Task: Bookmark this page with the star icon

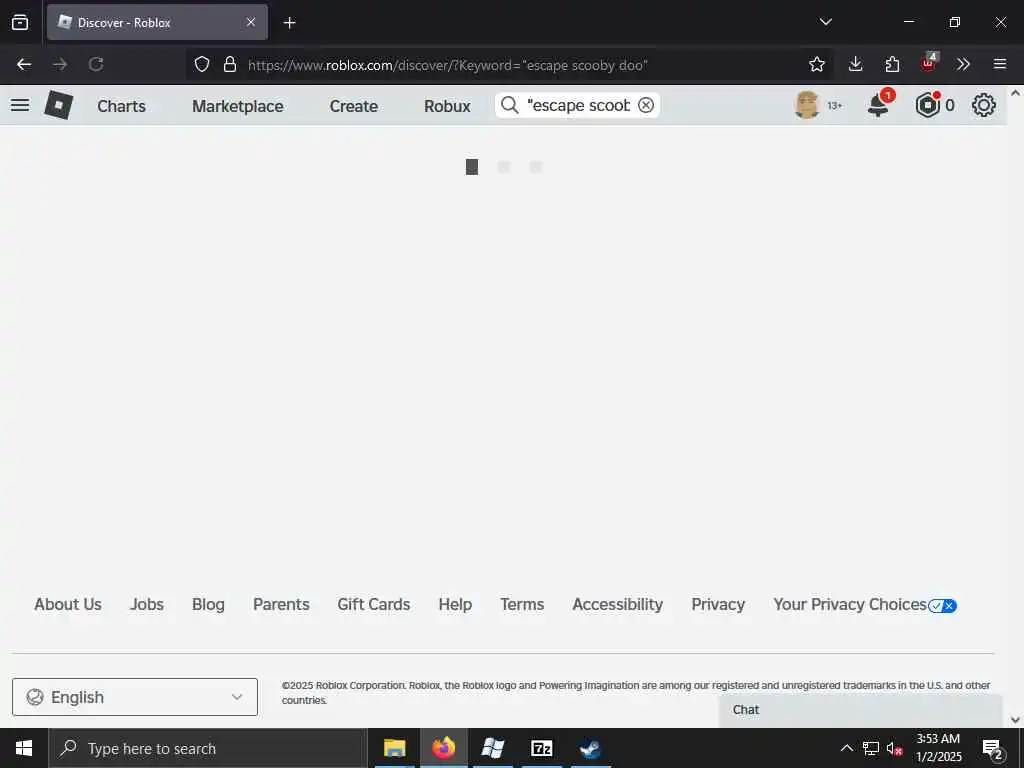Action: click(816, 64)
